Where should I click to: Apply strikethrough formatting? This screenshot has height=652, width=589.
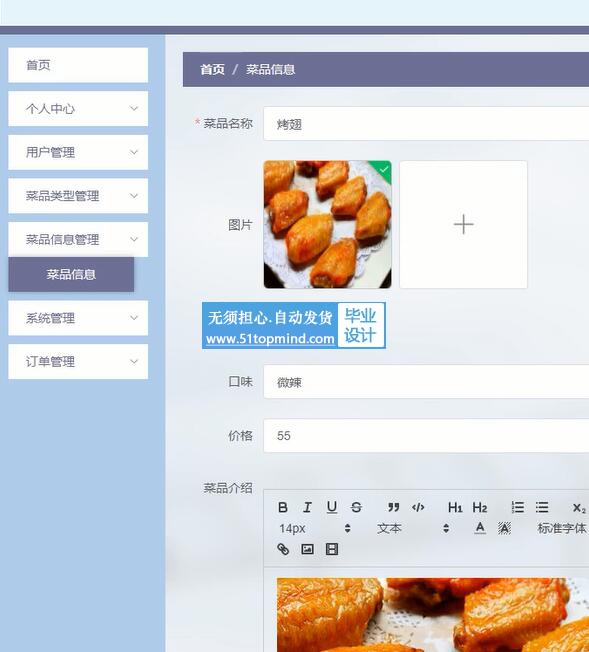click(356, 507)
